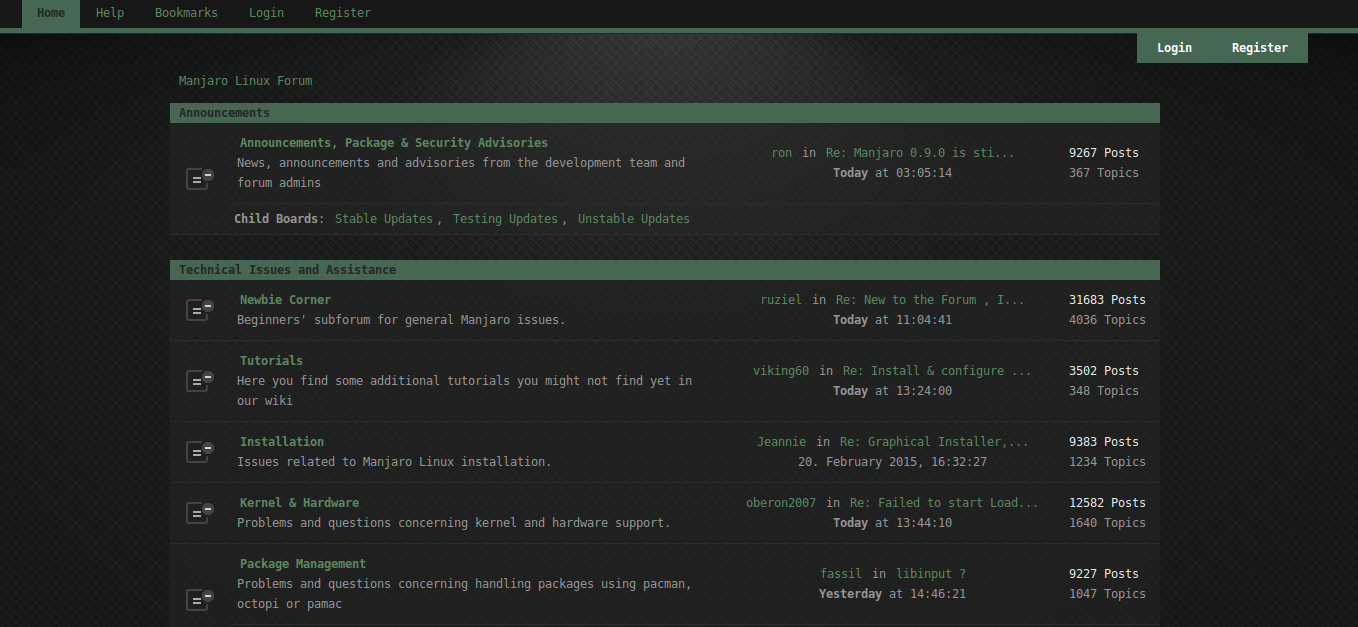Open the libinput ? topic

click(931, 573)
